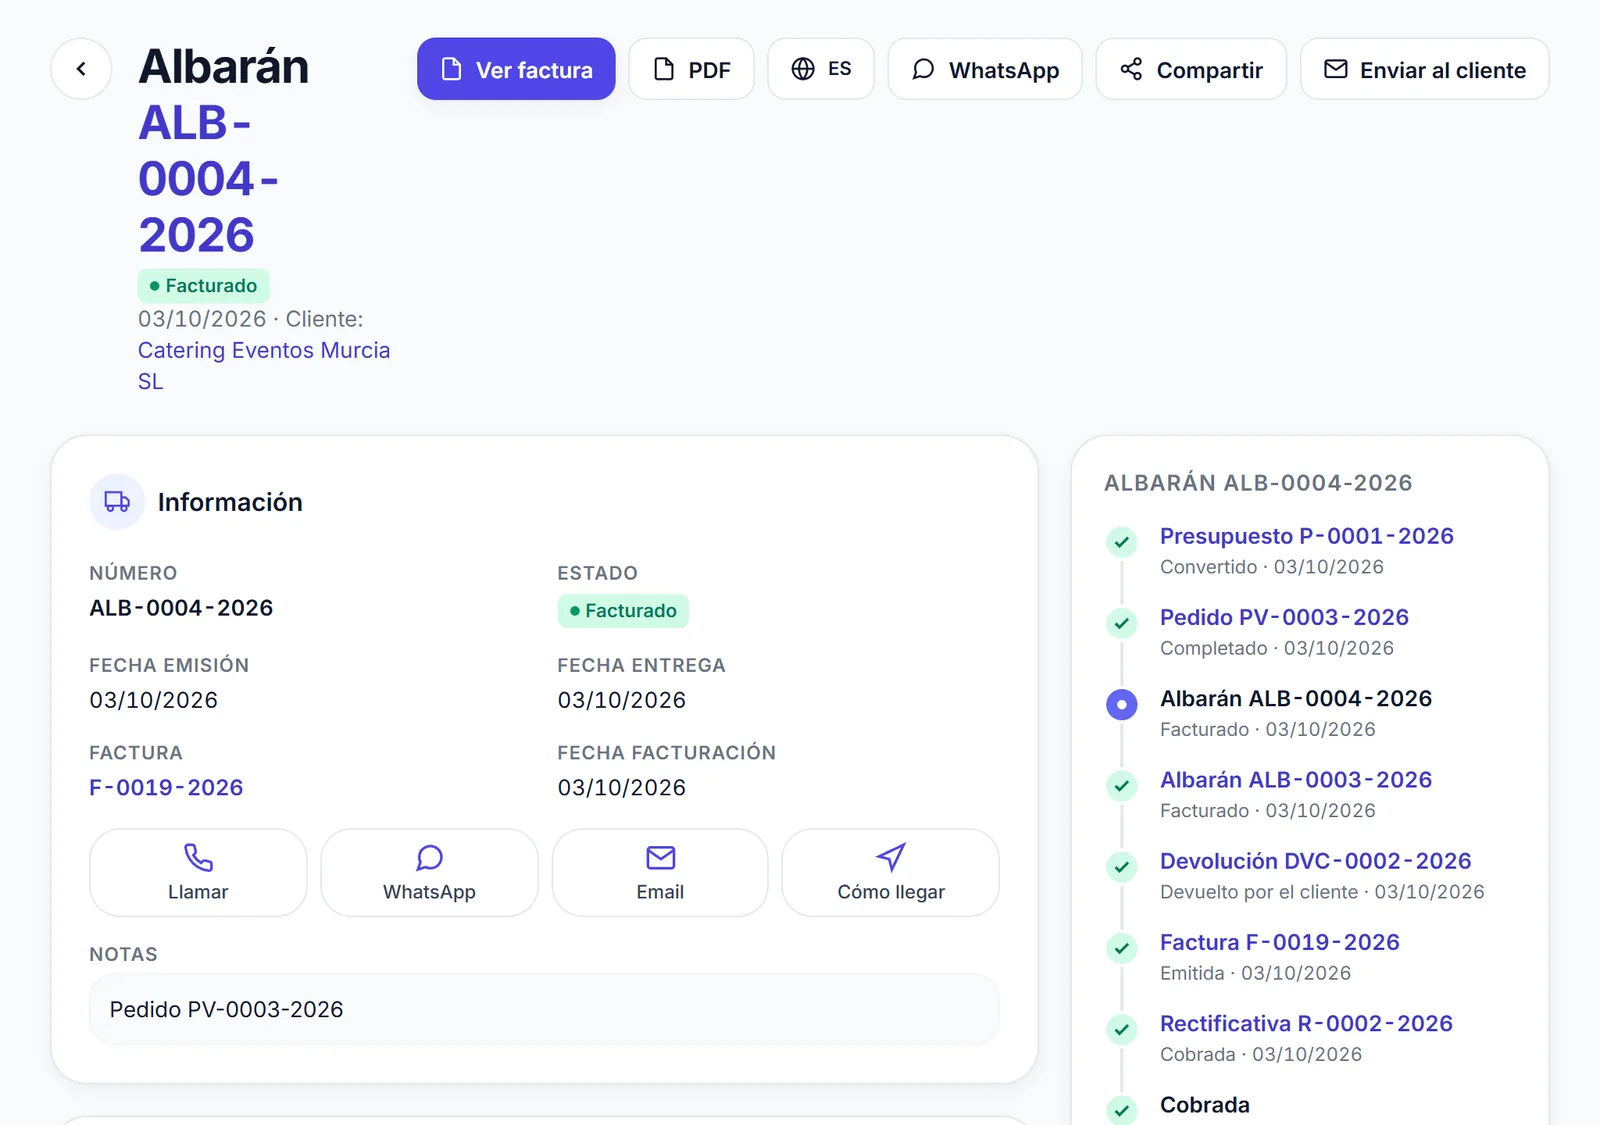
Task: Open Albarán ALB-0003-2026 in the timeline
Action: tap(1296, 780)
